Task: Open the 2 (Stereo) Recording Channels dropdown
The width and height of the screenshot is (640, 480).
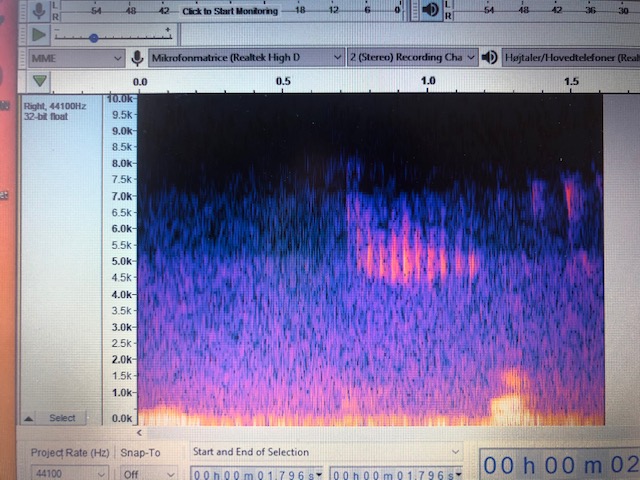Action: pyautogui.click(x=411, y=57)
